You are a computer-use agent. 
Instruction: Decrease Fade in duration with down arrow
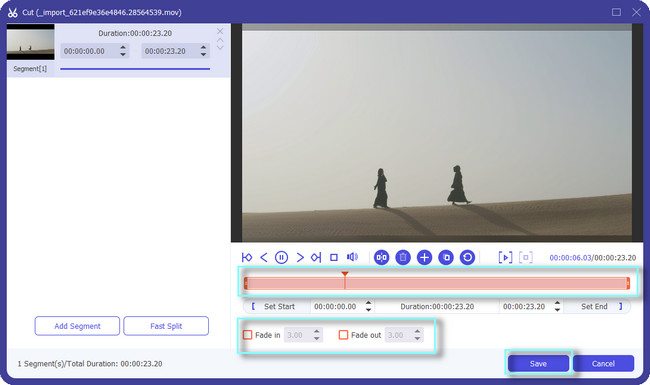(317, 338)
